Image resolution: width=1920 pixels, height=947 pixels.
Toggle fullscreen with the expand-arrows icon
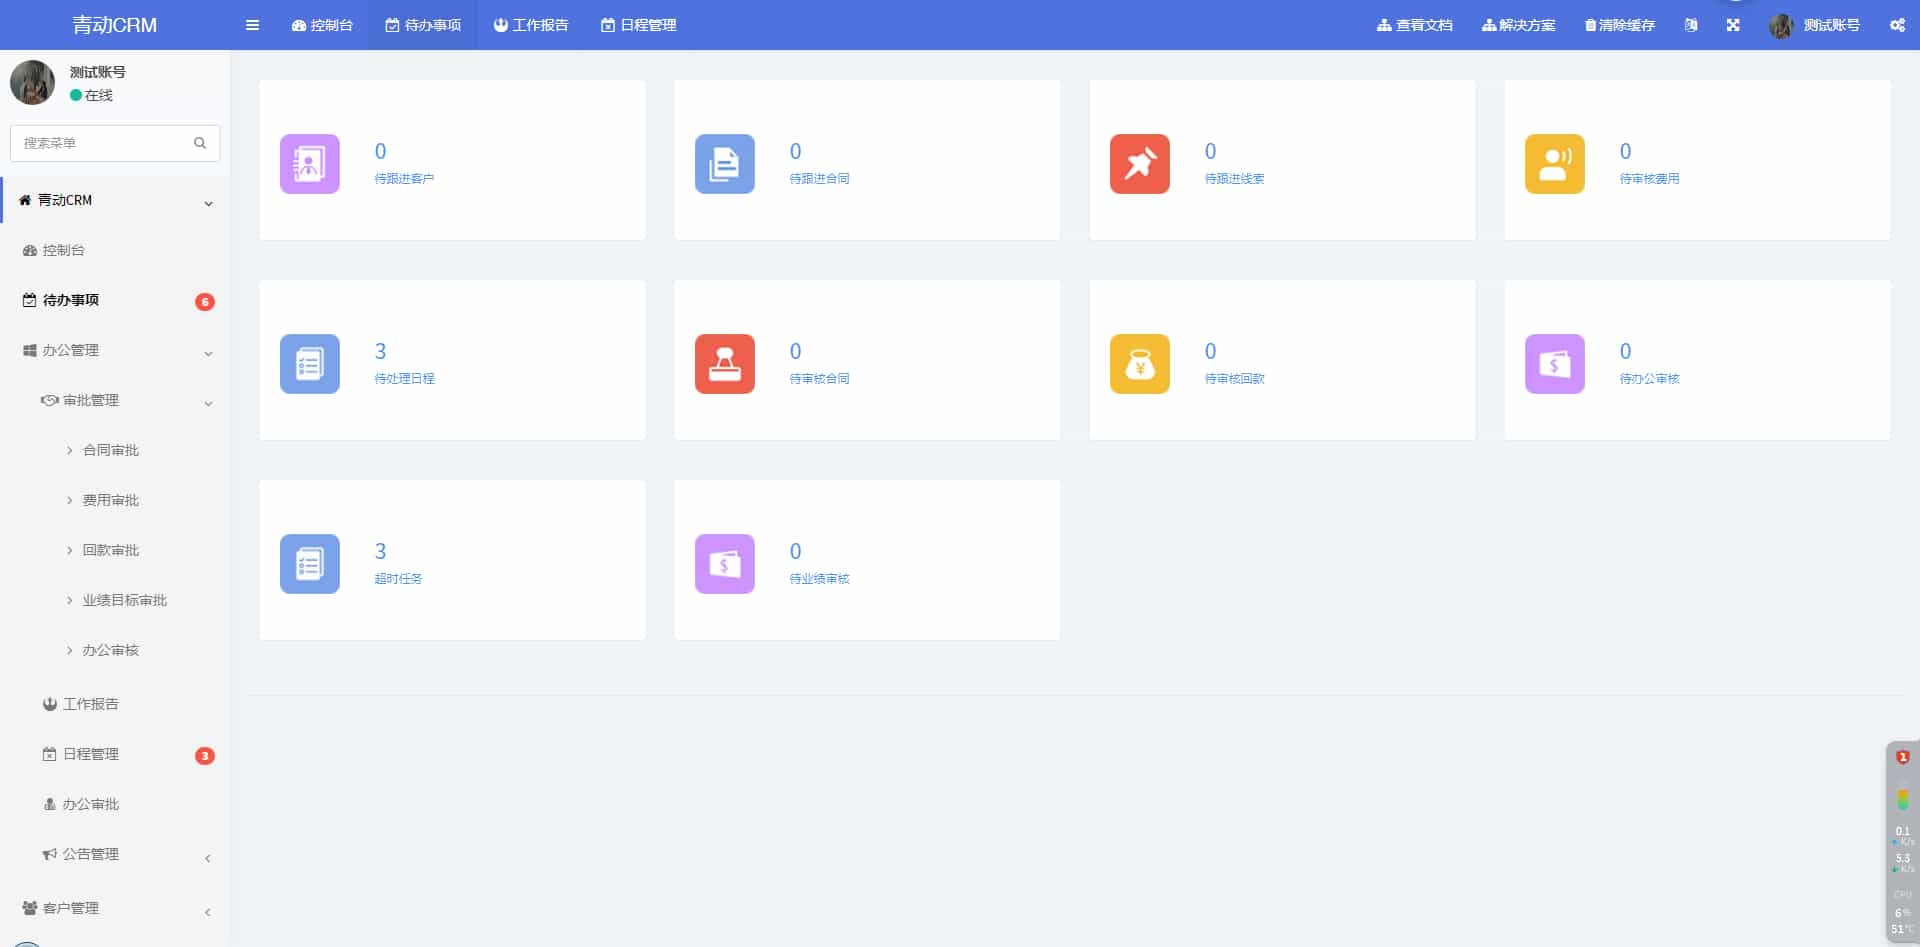pyautogui.click(x=1733, y=25)
